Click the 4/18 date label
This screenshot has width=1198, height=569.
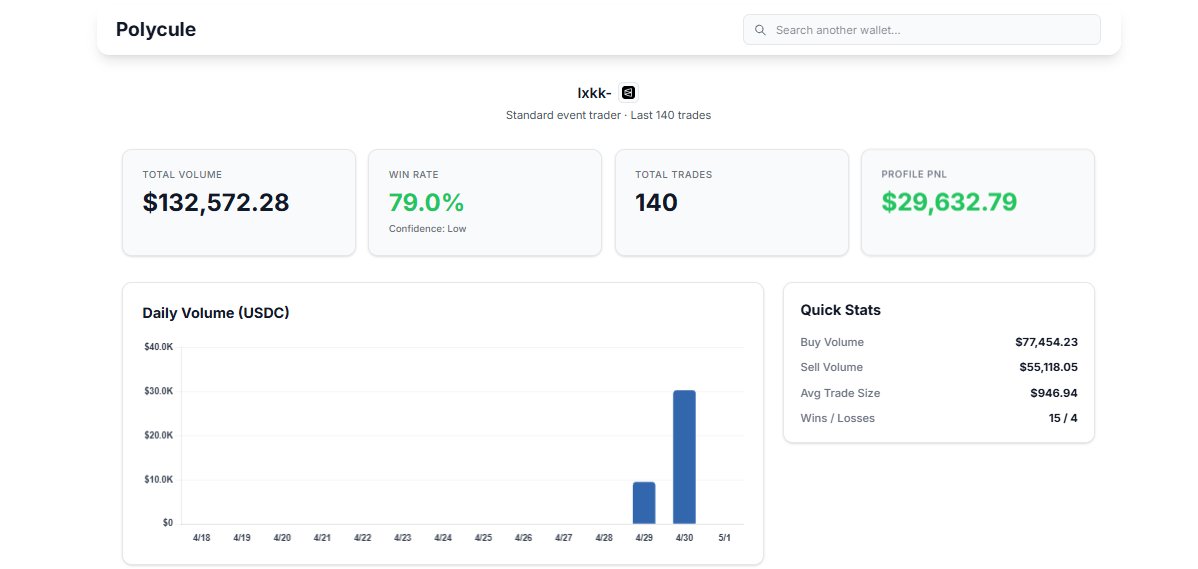coord(202,538)
